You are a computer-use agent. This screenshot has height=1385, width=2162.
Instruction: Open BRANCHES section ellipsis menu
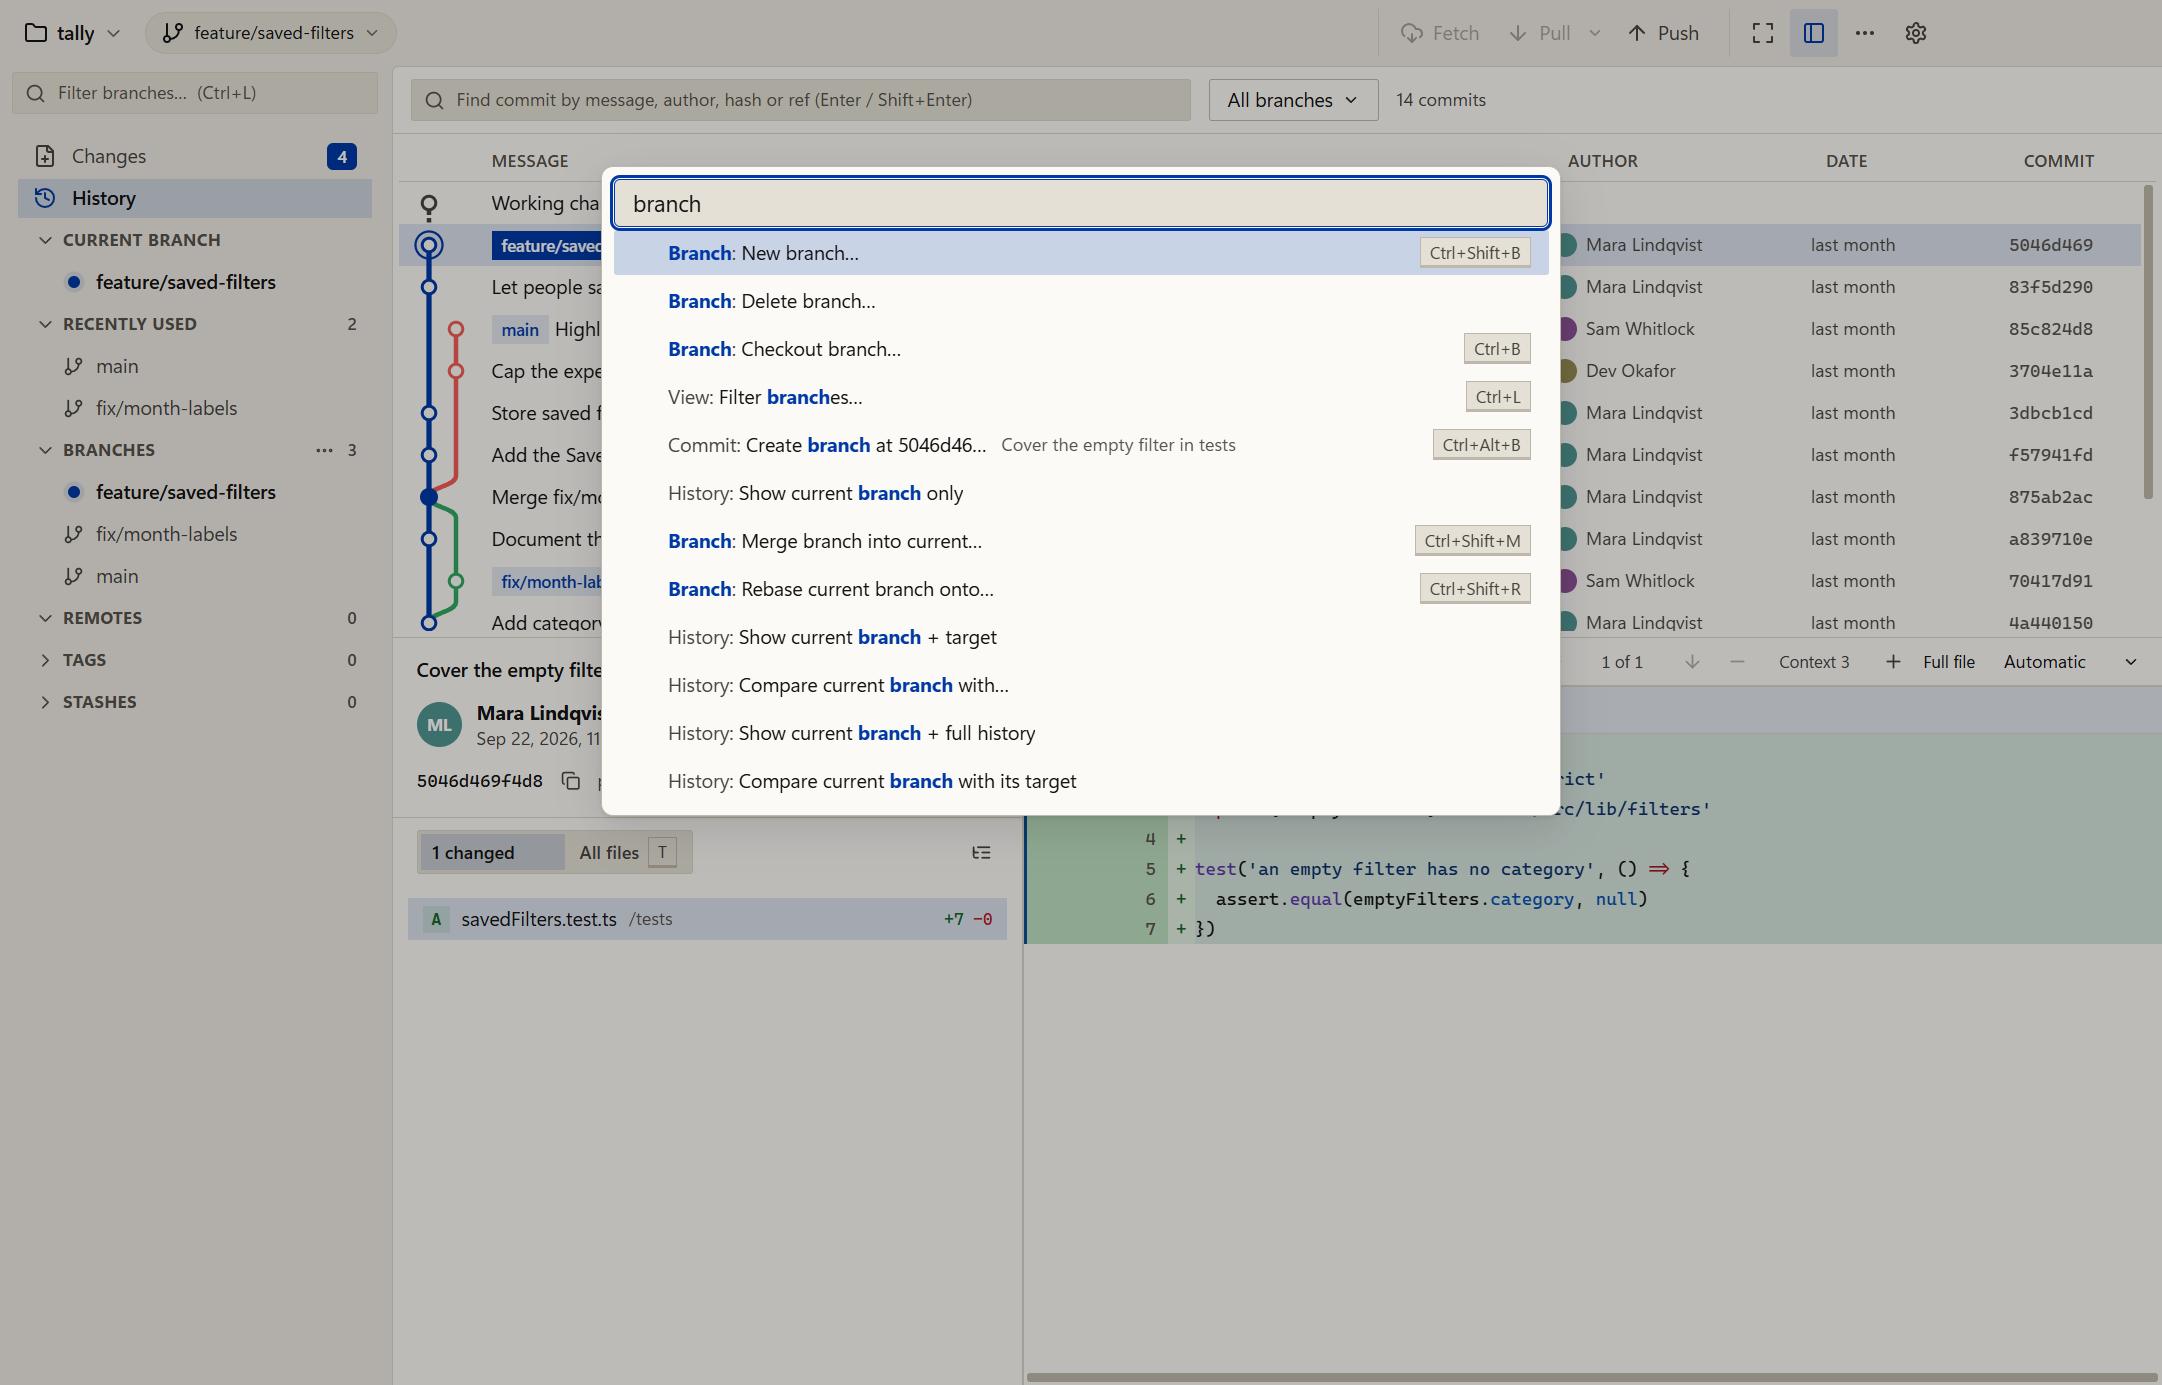point(324,450)
